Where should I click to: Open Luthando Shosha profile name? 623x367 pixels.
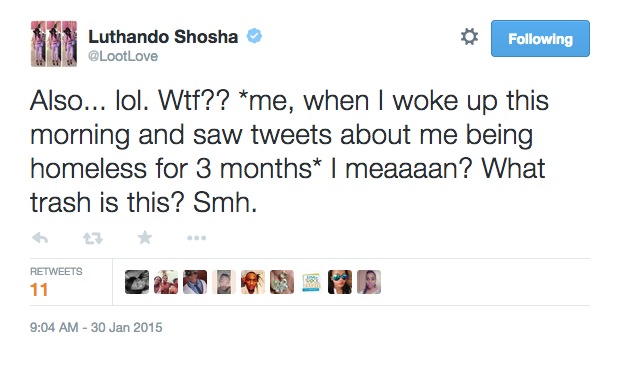[163, 37]
